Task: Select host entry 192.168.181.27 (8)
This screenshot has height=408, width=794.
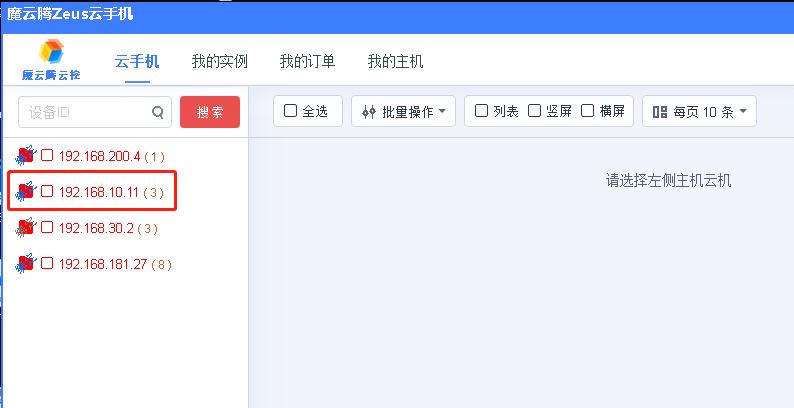Action: [x=115, y=264]
